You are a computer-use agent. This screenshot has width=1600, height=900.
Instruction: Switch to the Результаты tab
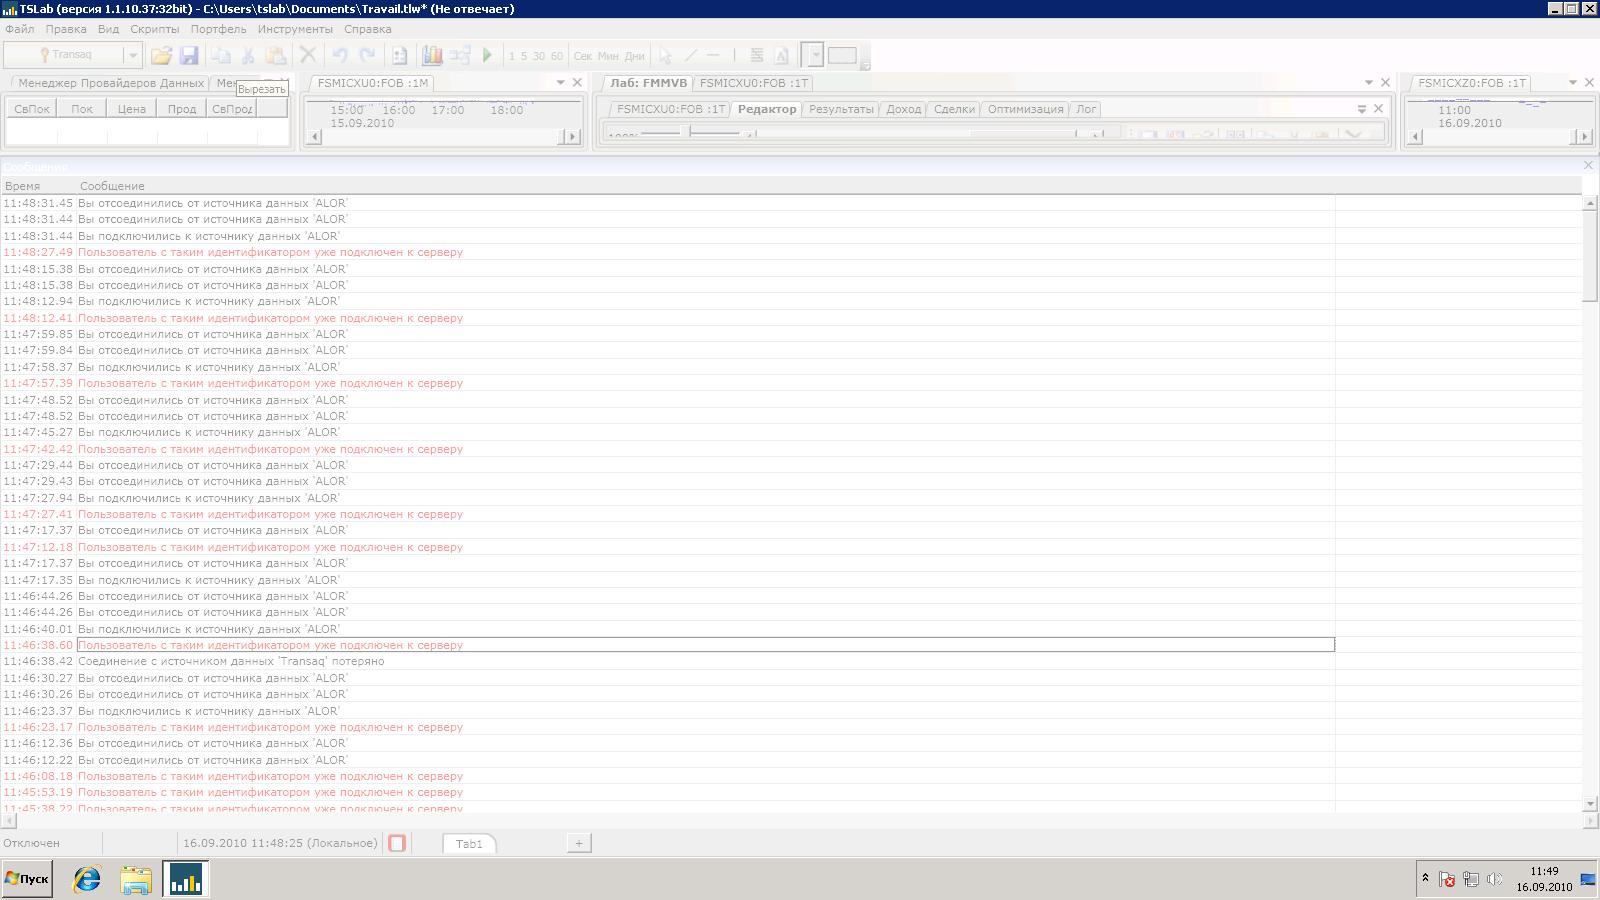click(841, 109)
